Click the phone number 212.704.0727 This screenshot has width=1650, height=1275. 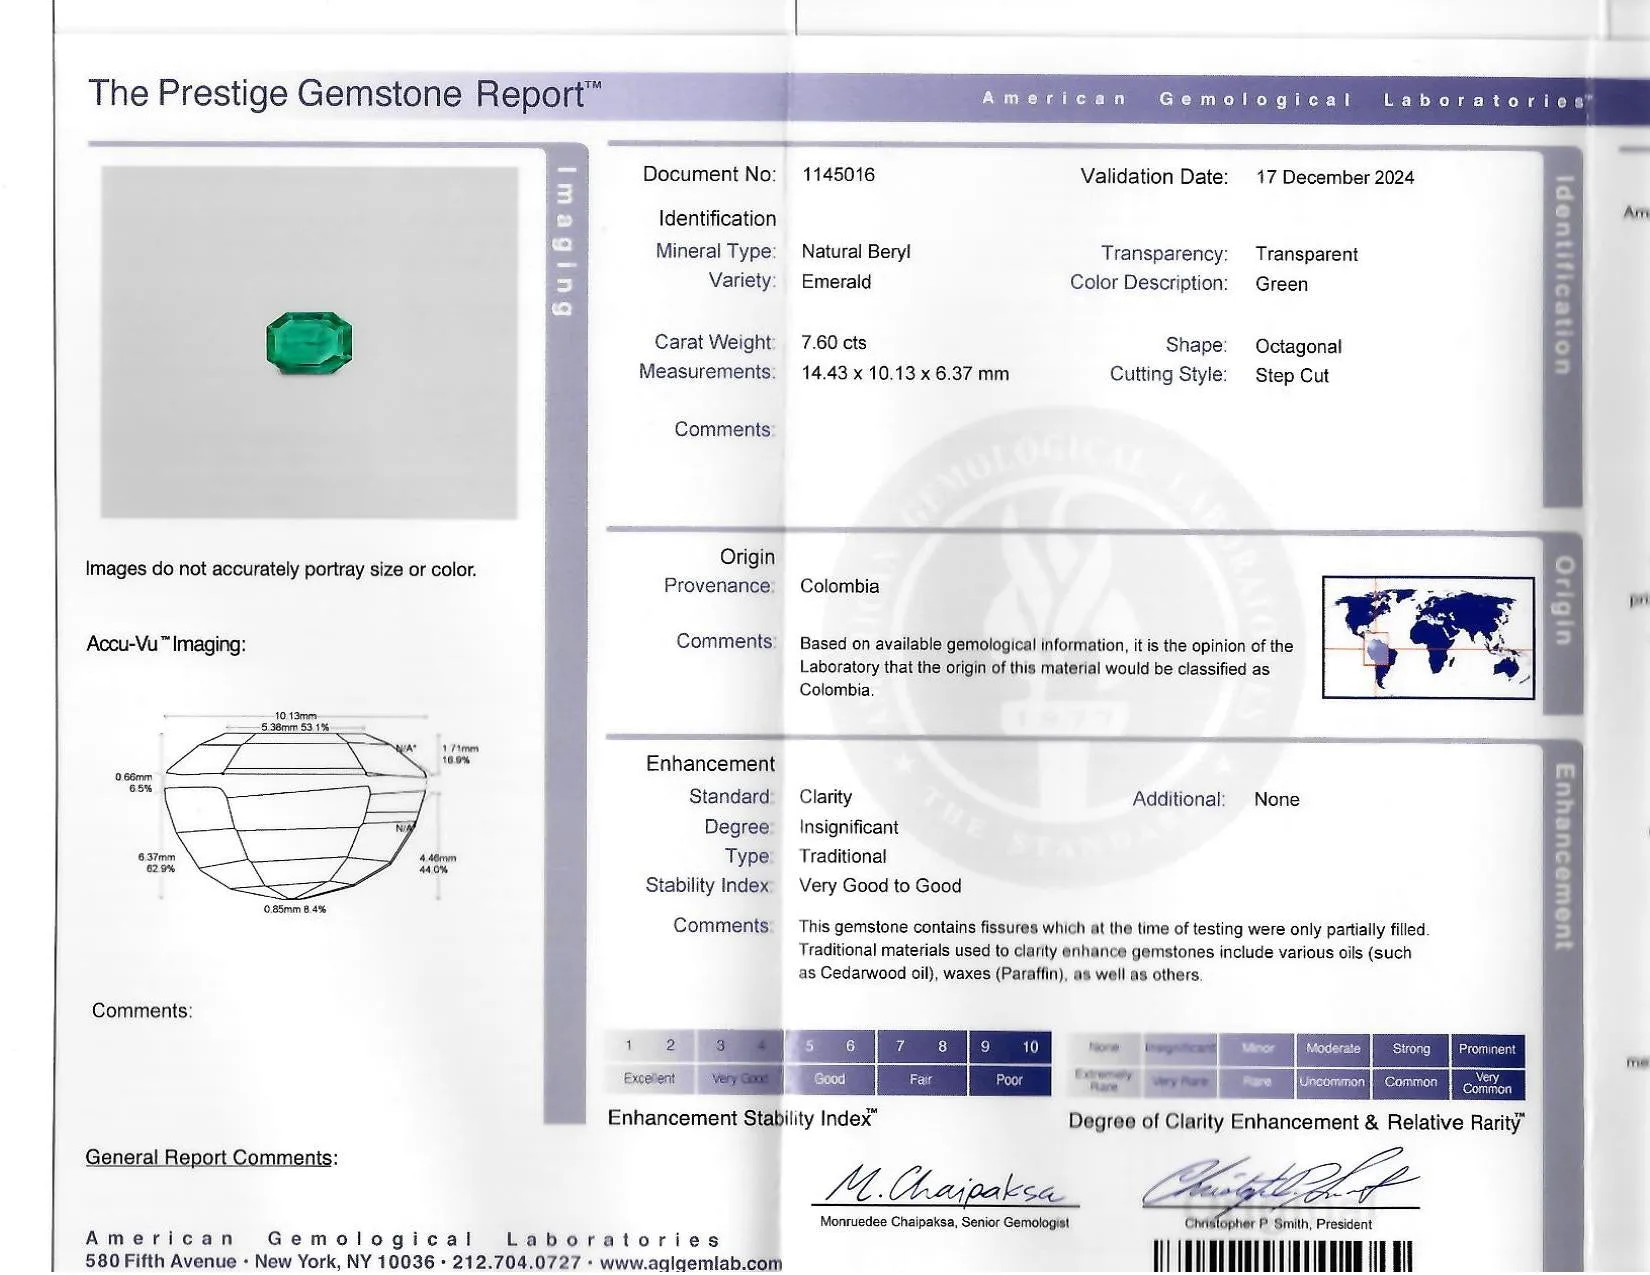click(517, 1263)
